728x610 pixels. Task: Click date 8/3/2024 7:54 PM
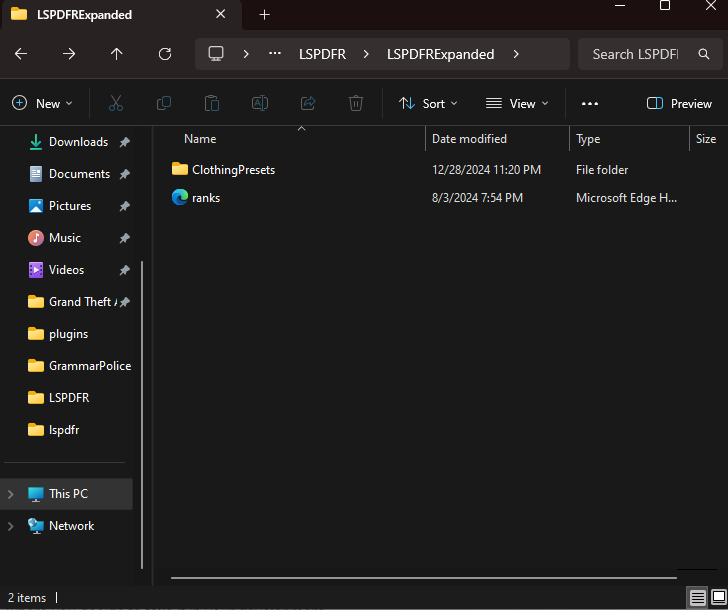477,198
